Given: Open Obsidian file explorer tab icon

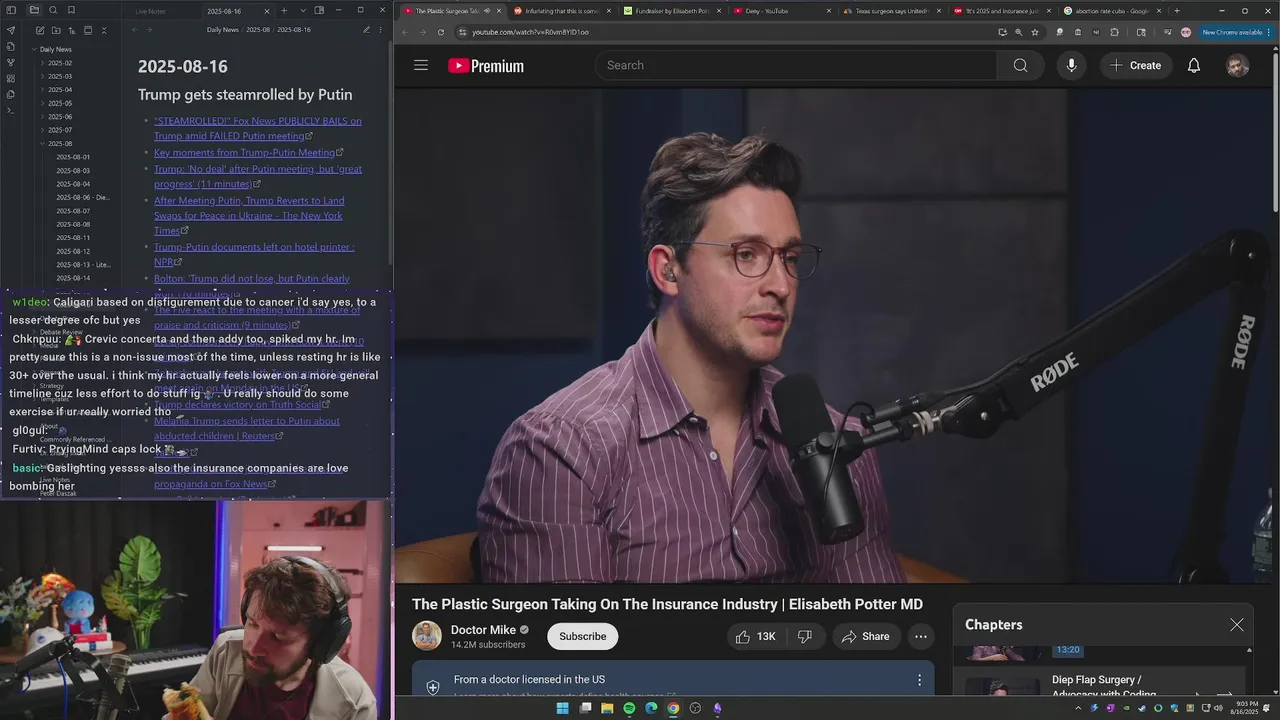Looking at the screenshot, I should point(34,10).
